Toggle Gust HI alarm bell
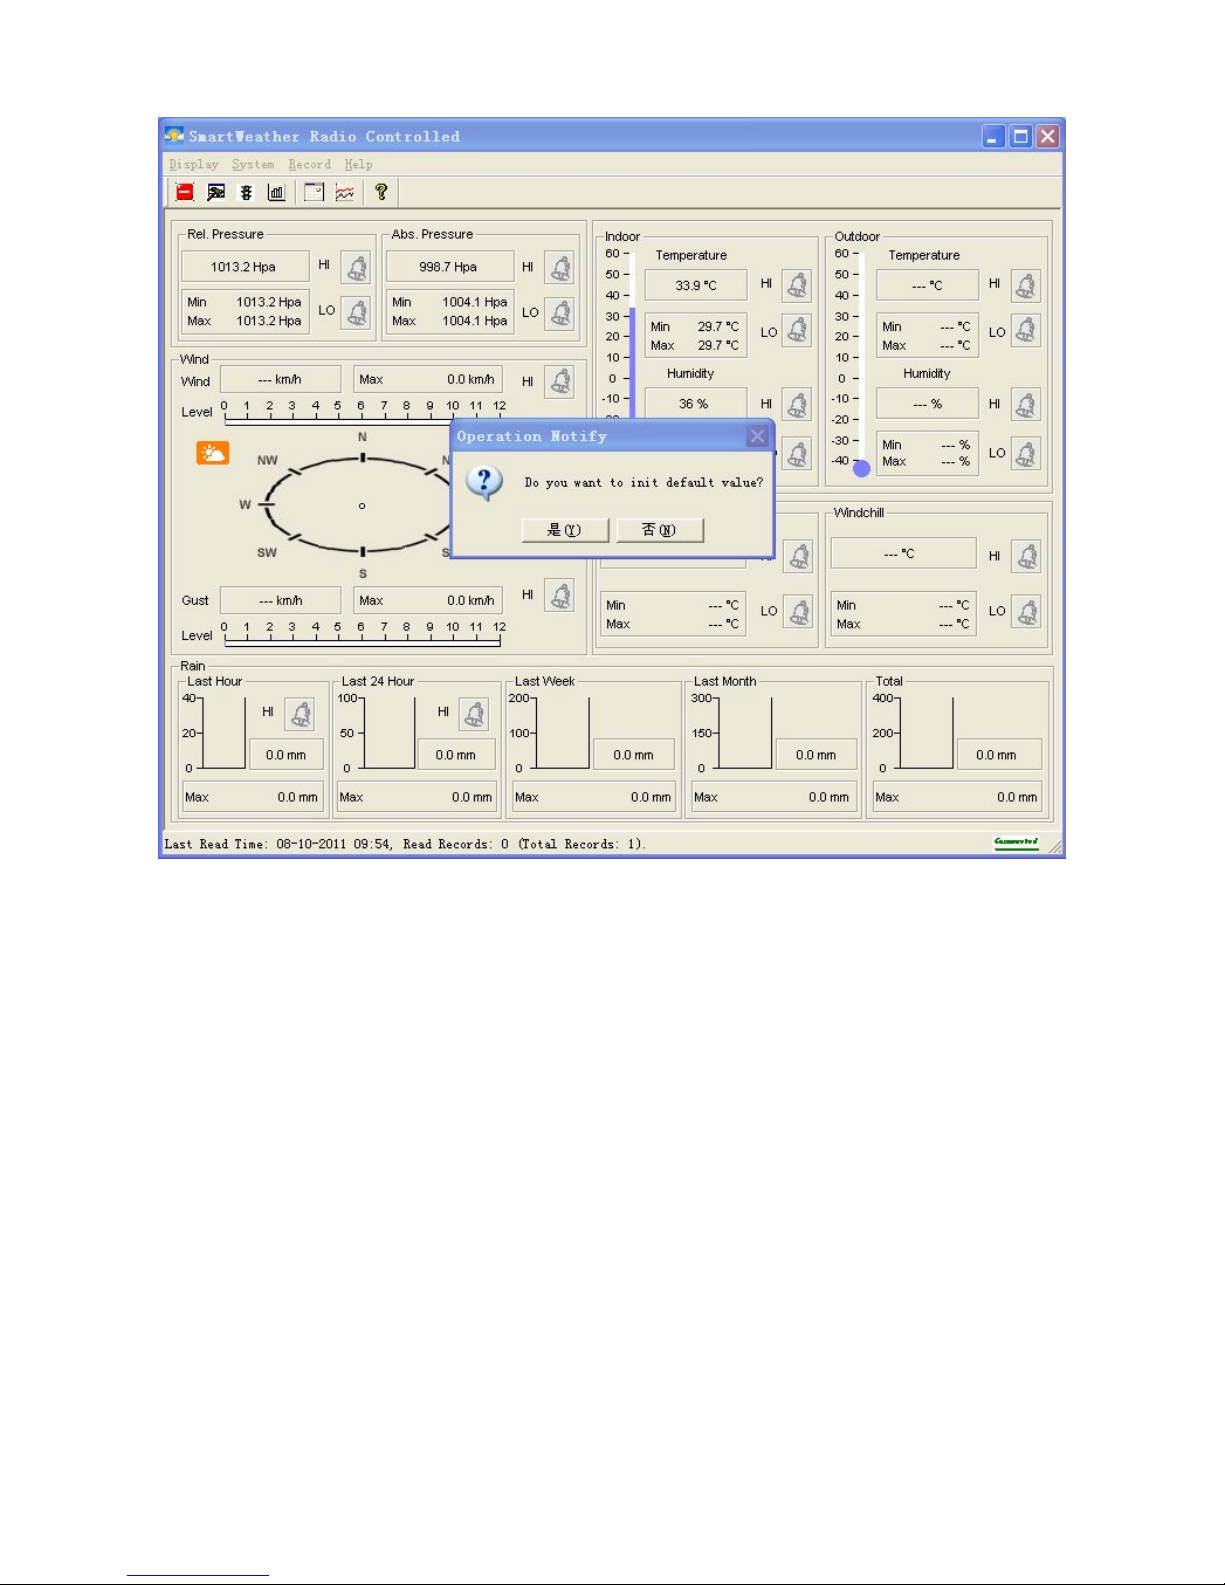1225x1585 pixels. (560, 596)
